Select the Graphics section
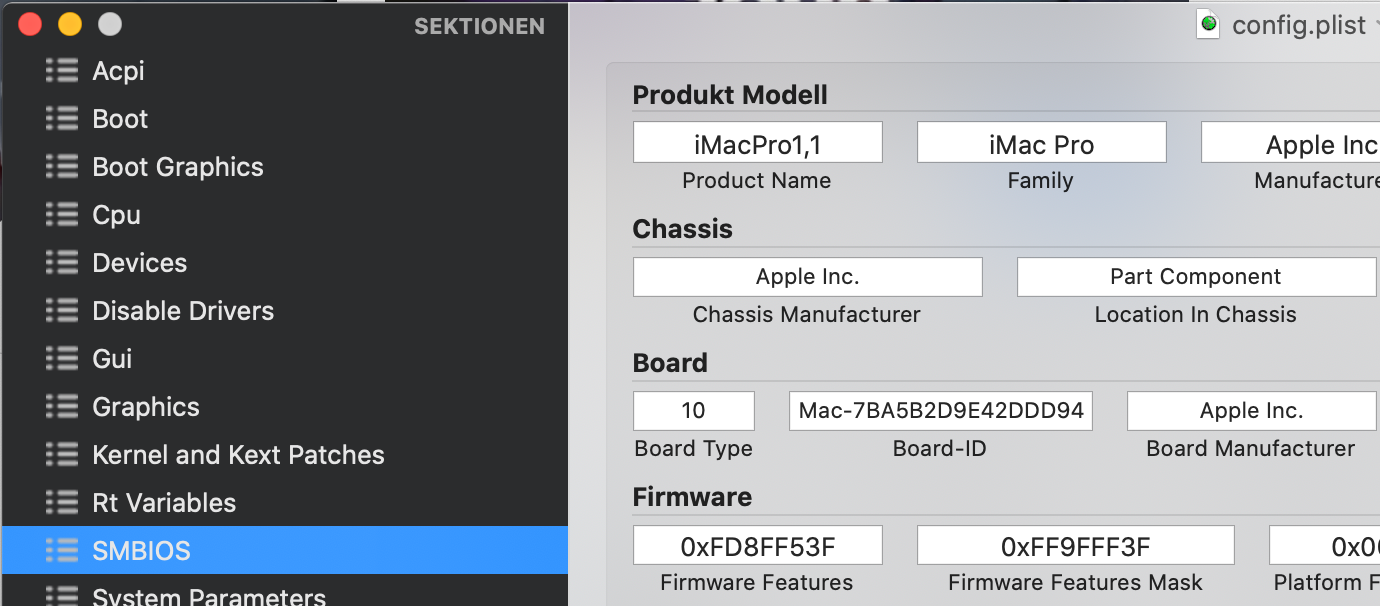Screen dimensions: 1380x606 pyautogui.click(x=146, y=407)
